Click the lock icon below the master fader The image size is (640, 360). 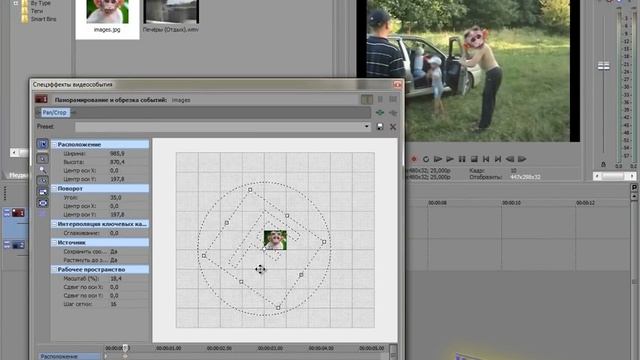click(x=603, y=164)
